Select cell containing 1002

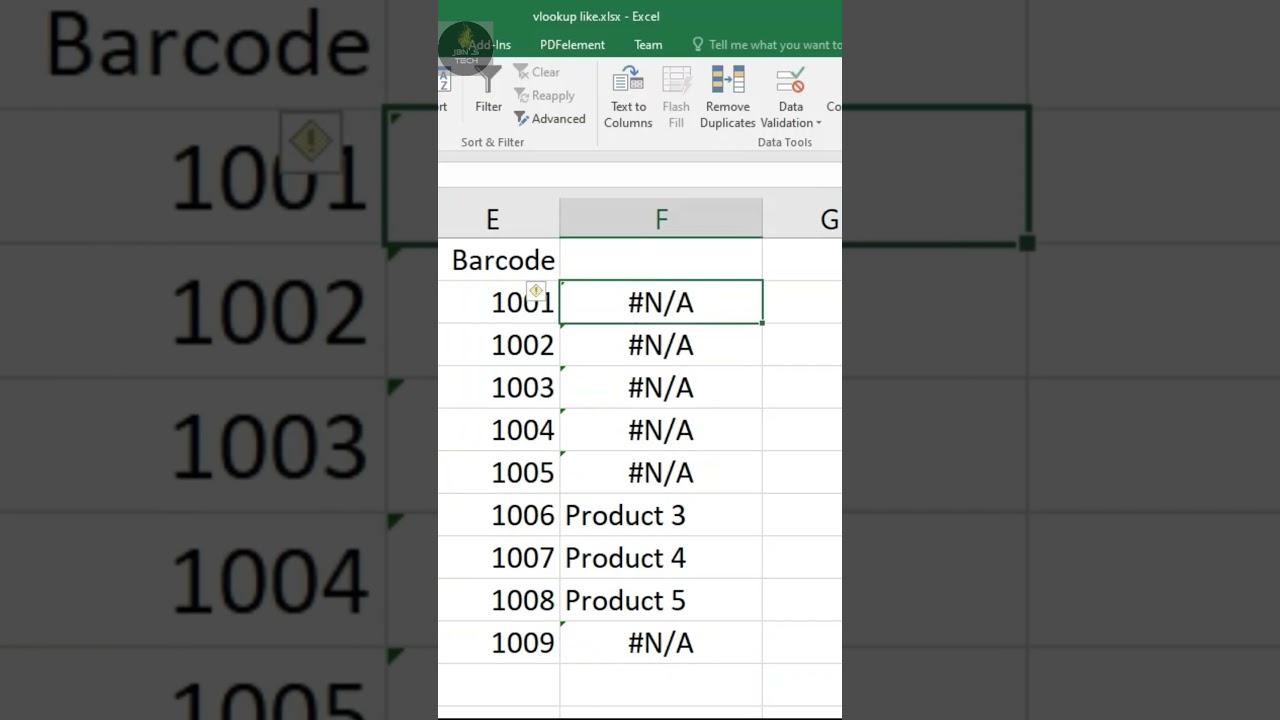(498, 345)
